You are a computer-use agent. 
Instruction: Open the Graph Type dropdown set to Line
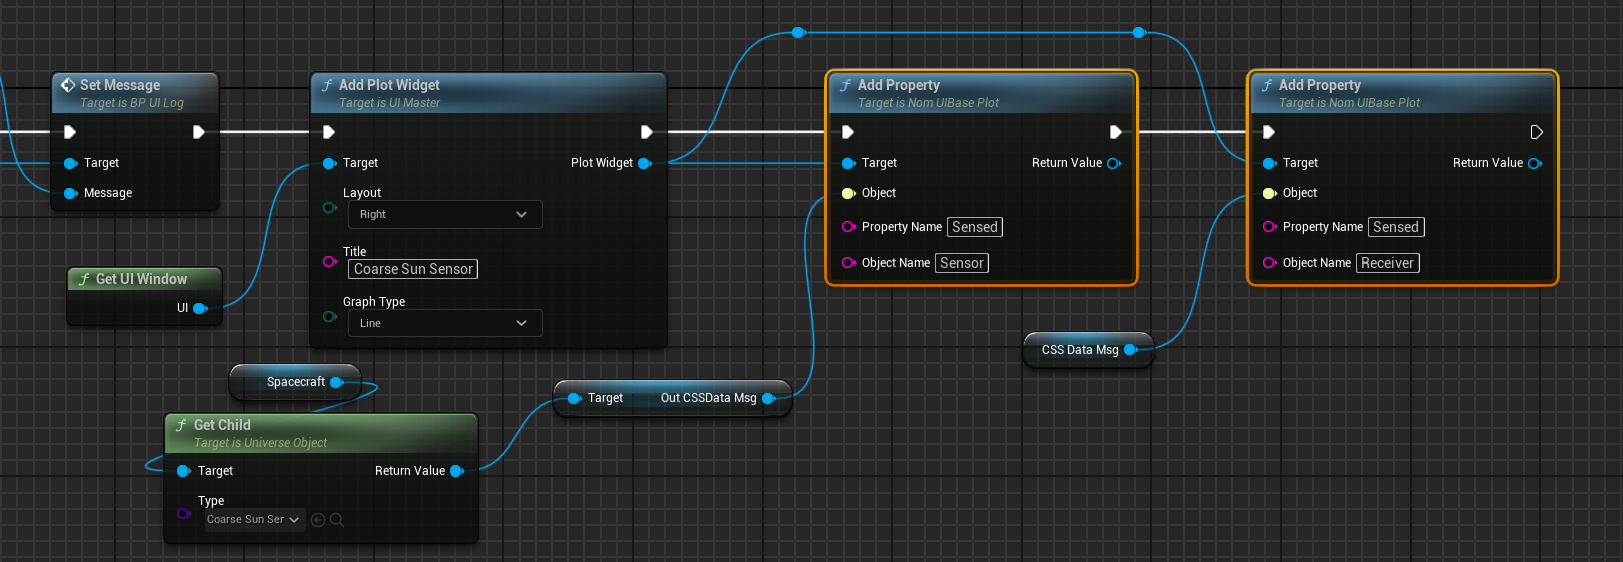pos(445,323)
